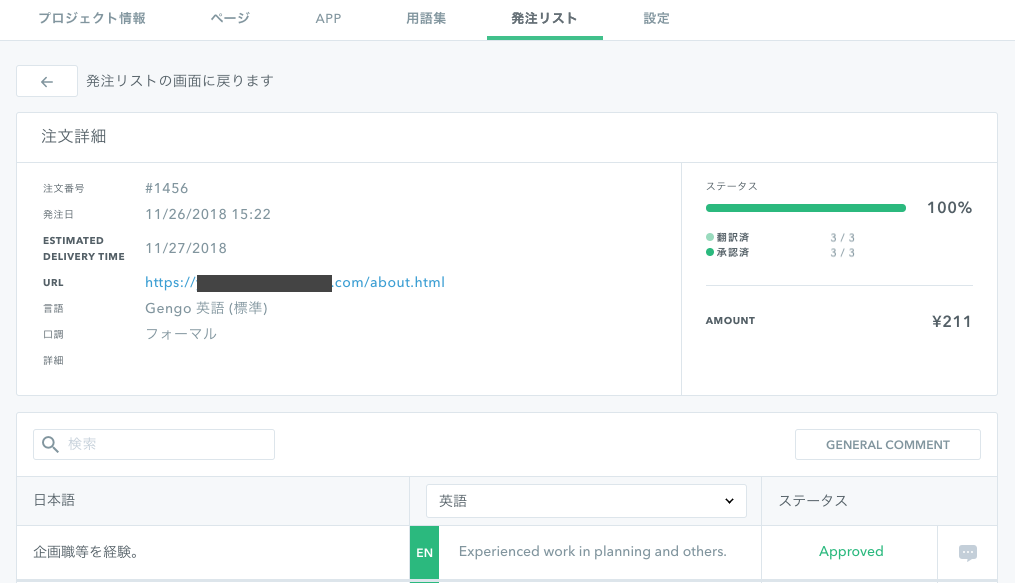This screenshot has height=583, width=1015.
Task: Click the 日本語 column header
Action: [x=54, y=500]
